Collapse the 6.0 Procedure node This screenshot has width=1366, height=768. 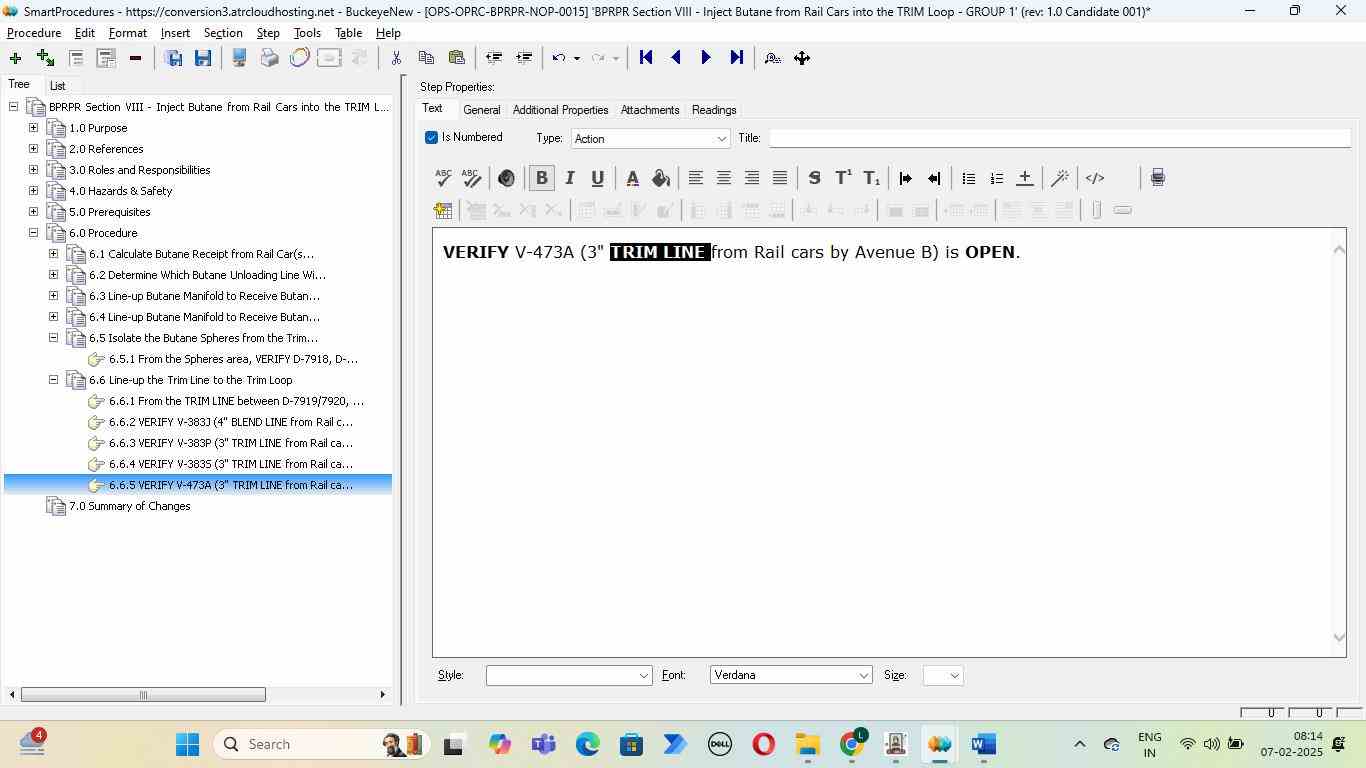pyautogui.click(x=33, y=233)
